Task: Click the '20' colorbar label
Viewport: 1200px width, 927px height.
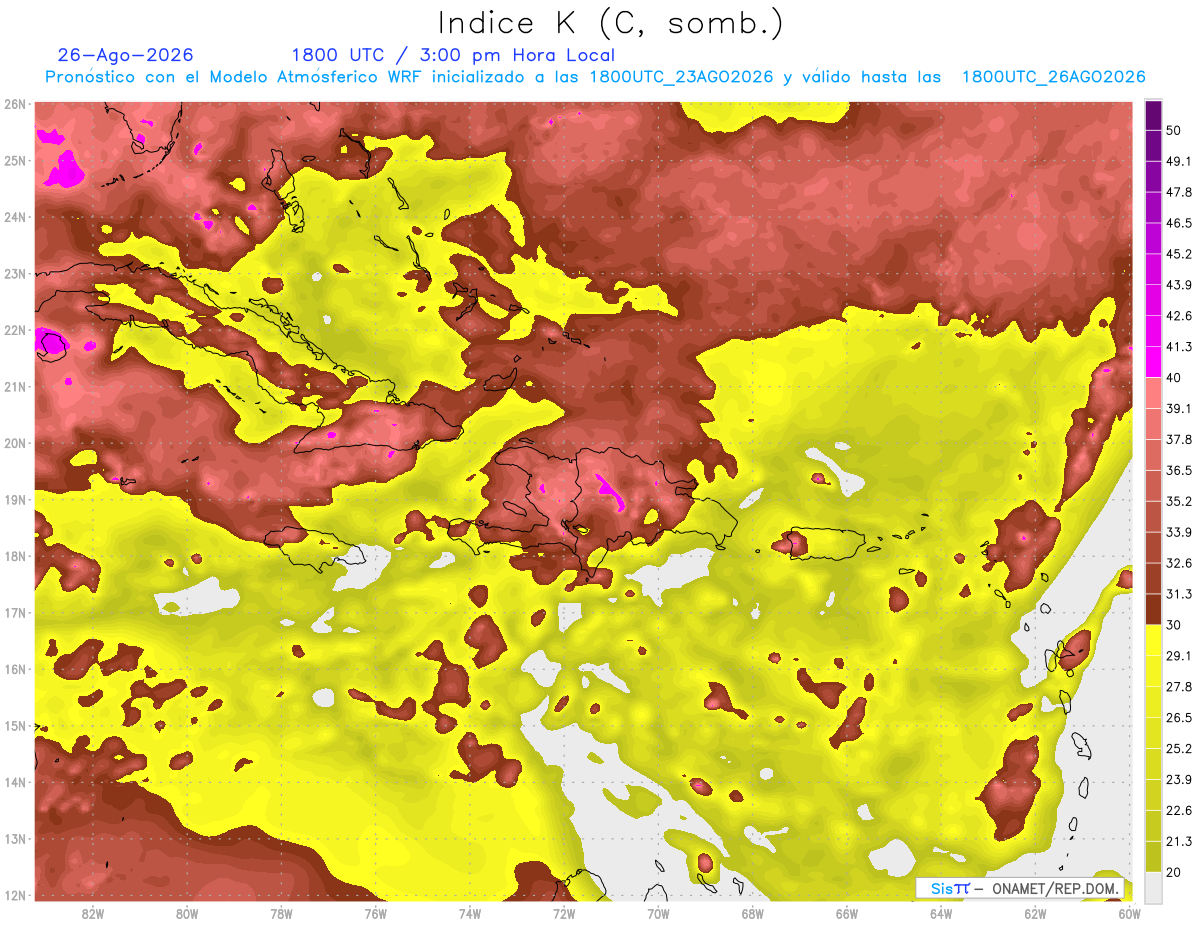Action: pos(1174,872)
